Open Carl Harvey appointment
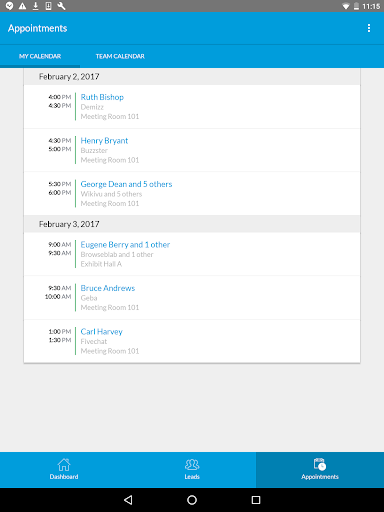384x512 pixels. (192, 341)
